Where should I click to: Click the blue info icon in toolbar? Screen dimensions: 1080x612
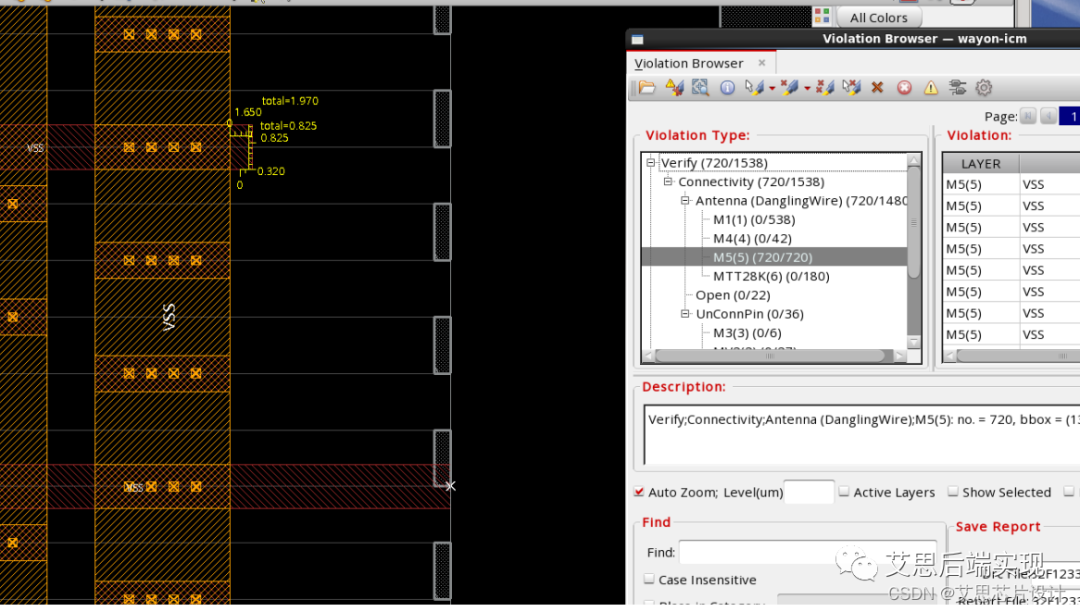pos(727,88)
